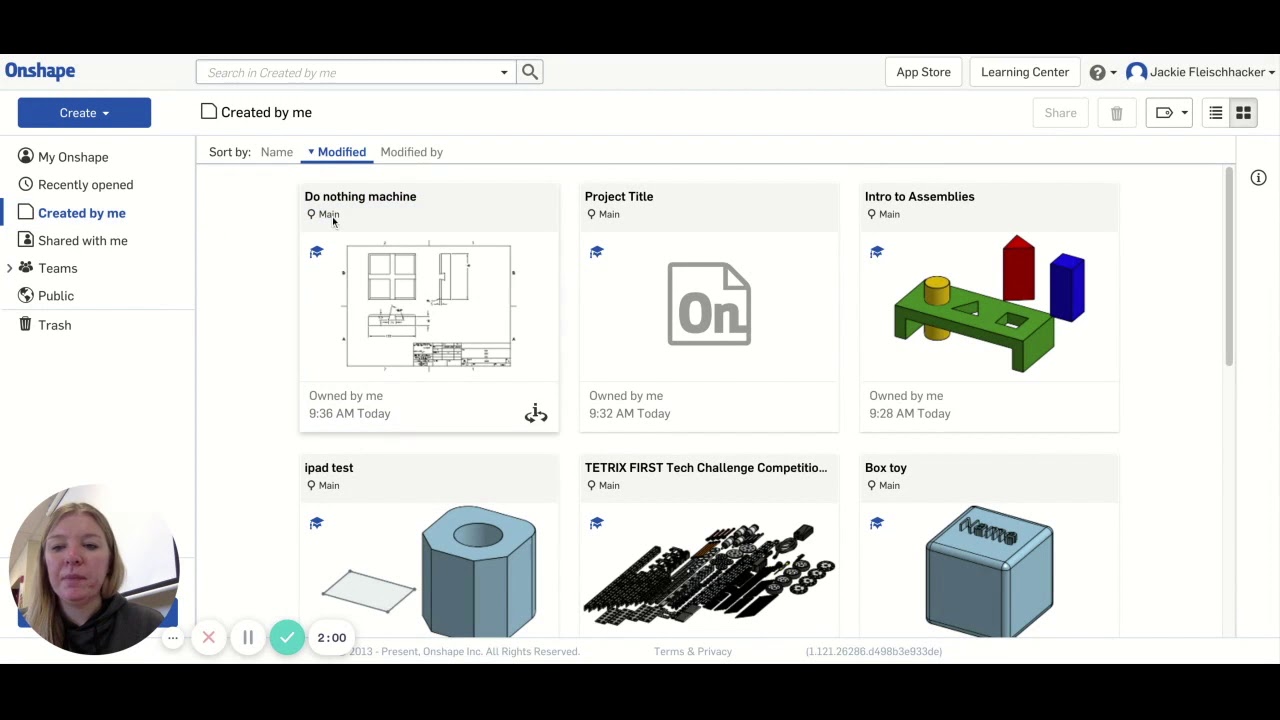Click the trash delete toolbar icon

[1116, 113]
